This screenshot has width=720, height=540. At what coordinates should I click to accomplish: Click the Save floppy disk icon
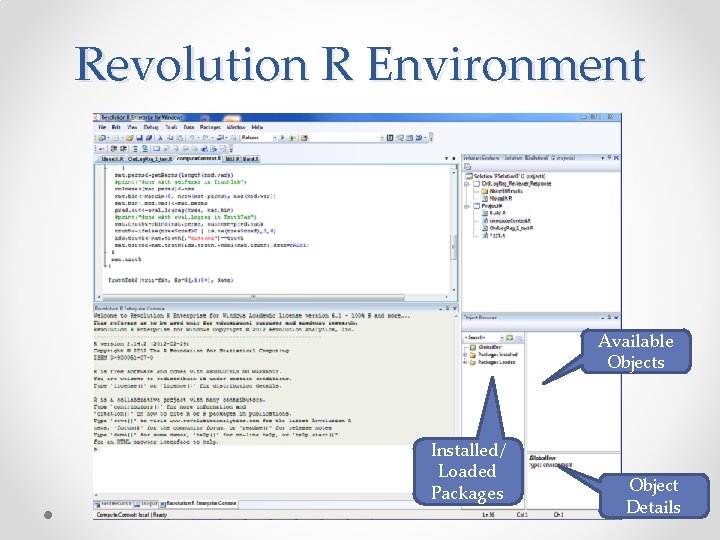click(139, 138)
